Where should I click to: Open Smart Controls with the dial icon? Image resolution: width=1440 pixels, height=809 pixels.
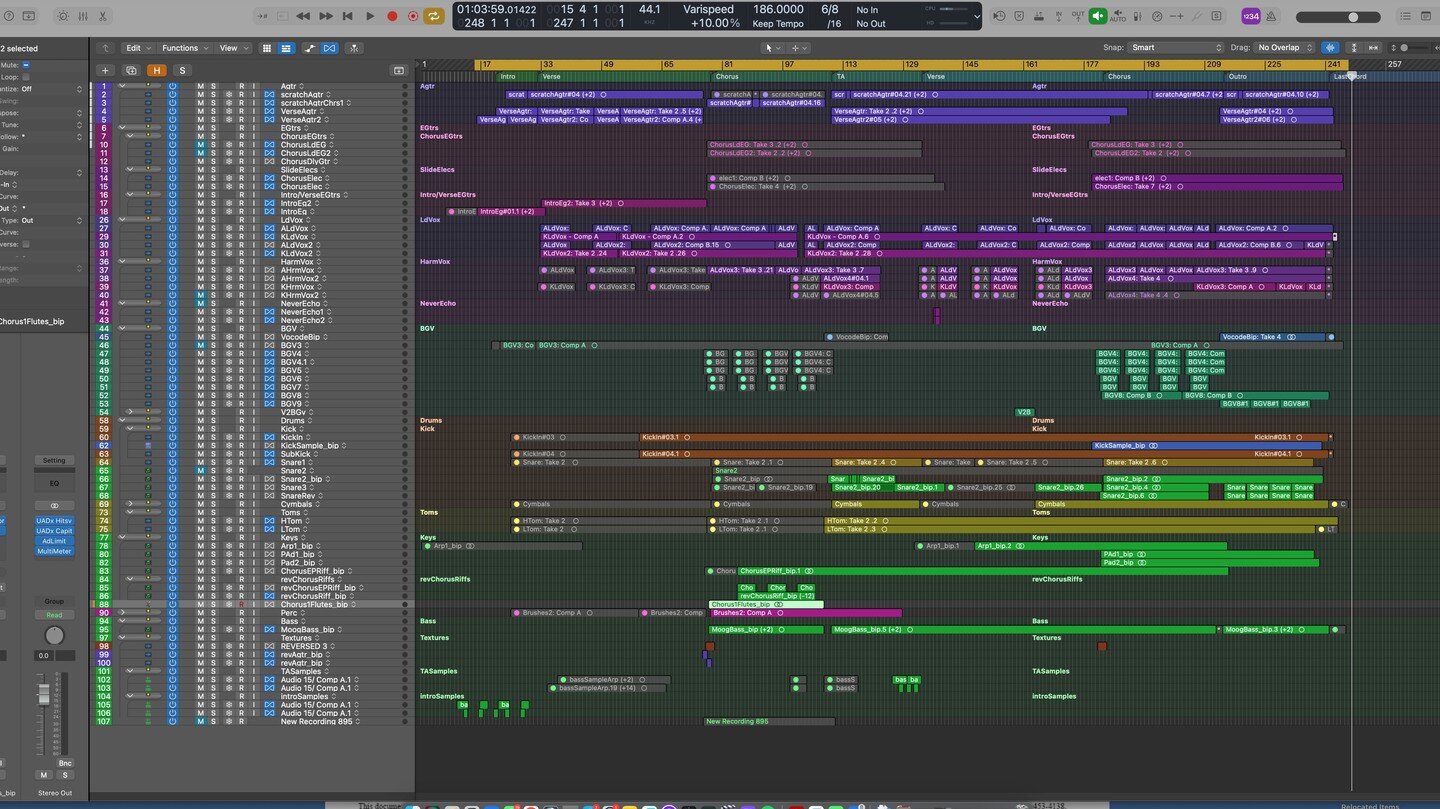coord(63,16)
